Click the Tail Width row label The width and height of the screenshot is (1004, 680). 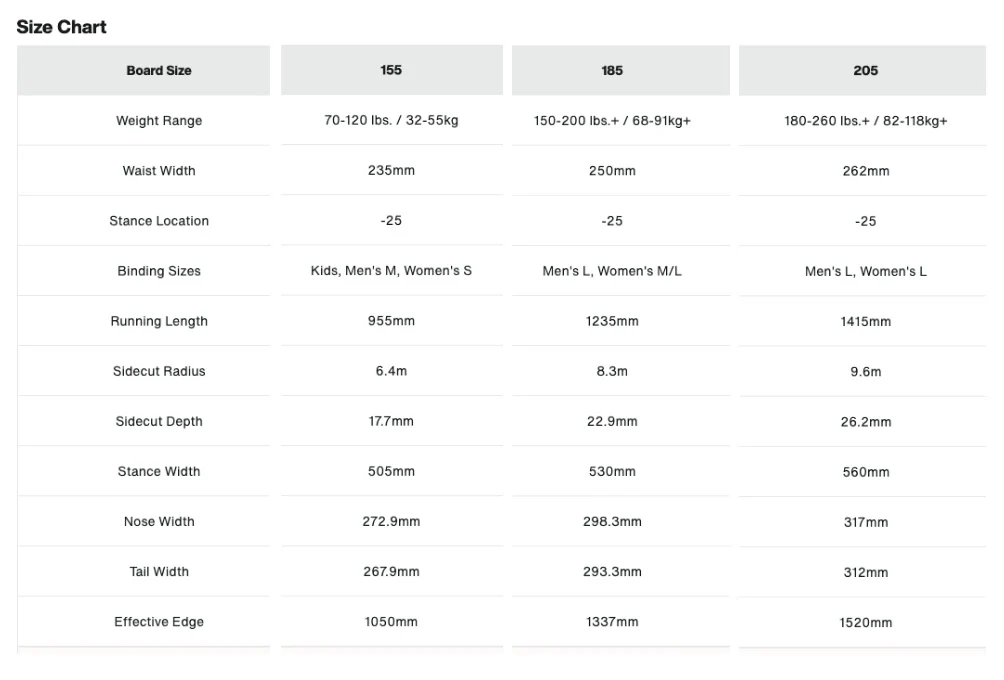[x=159, y=571]
